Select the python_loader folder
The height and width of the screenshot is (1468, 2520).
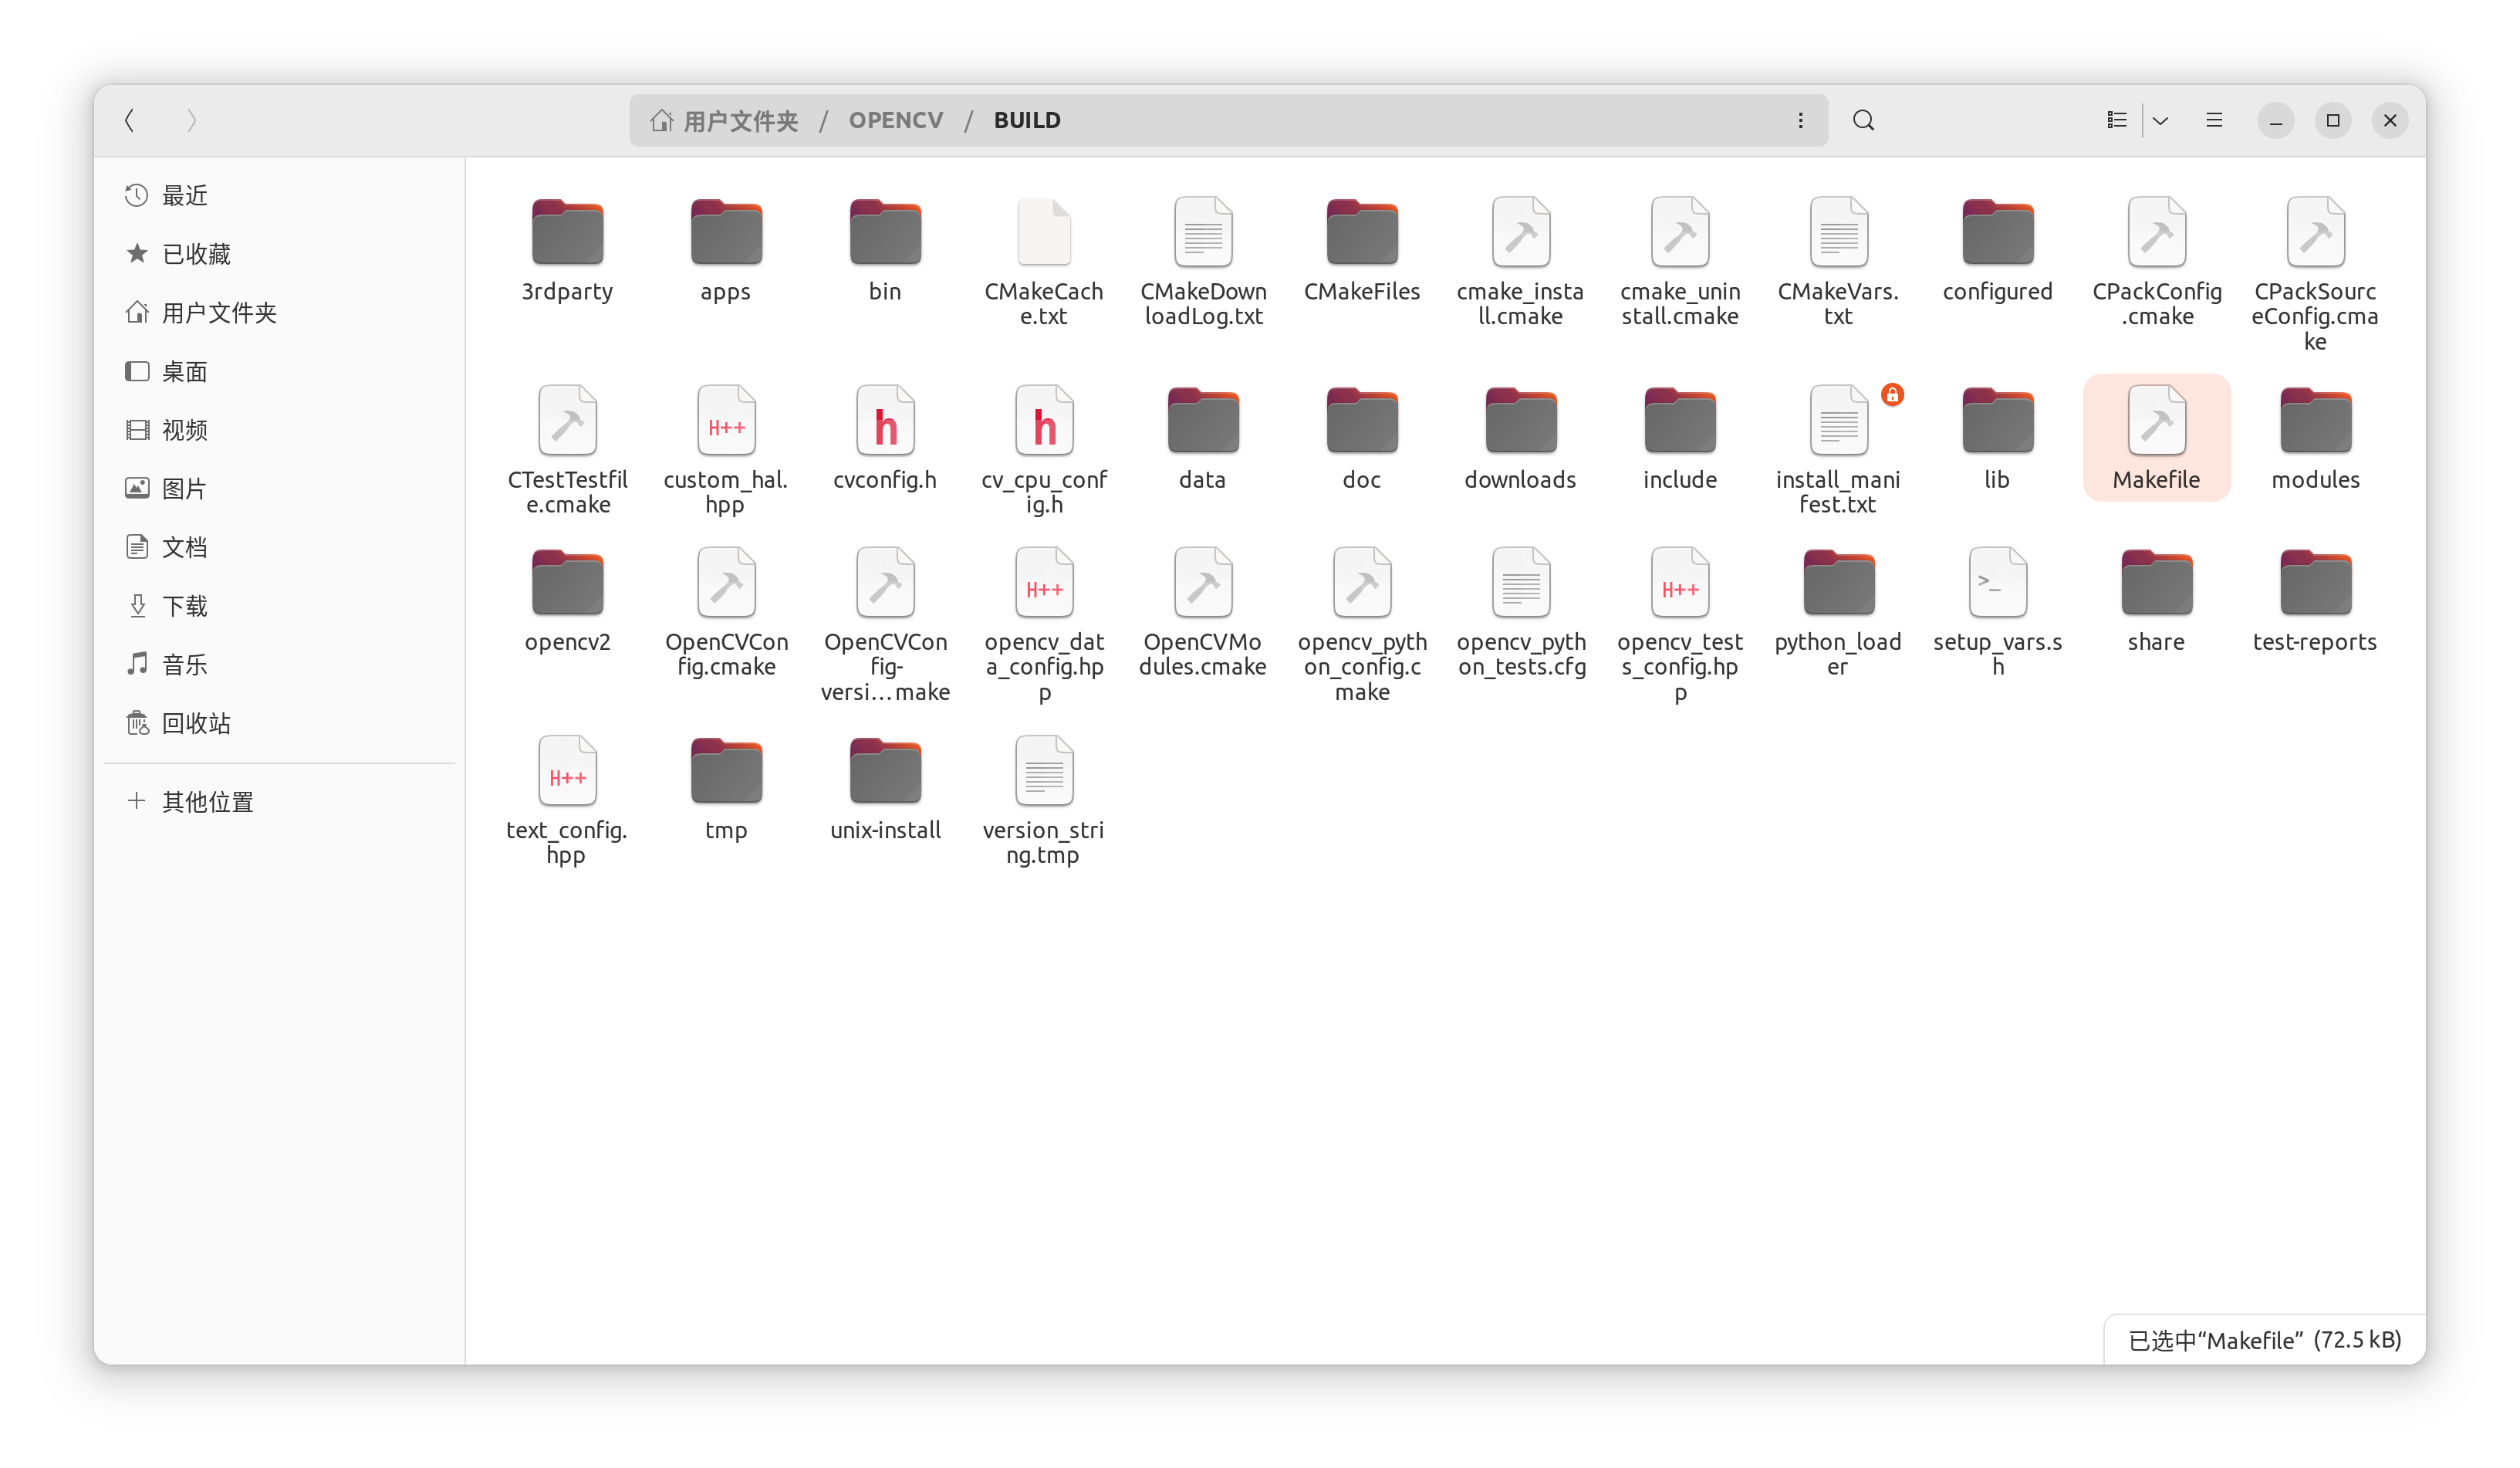click(x=1838, y=612)
